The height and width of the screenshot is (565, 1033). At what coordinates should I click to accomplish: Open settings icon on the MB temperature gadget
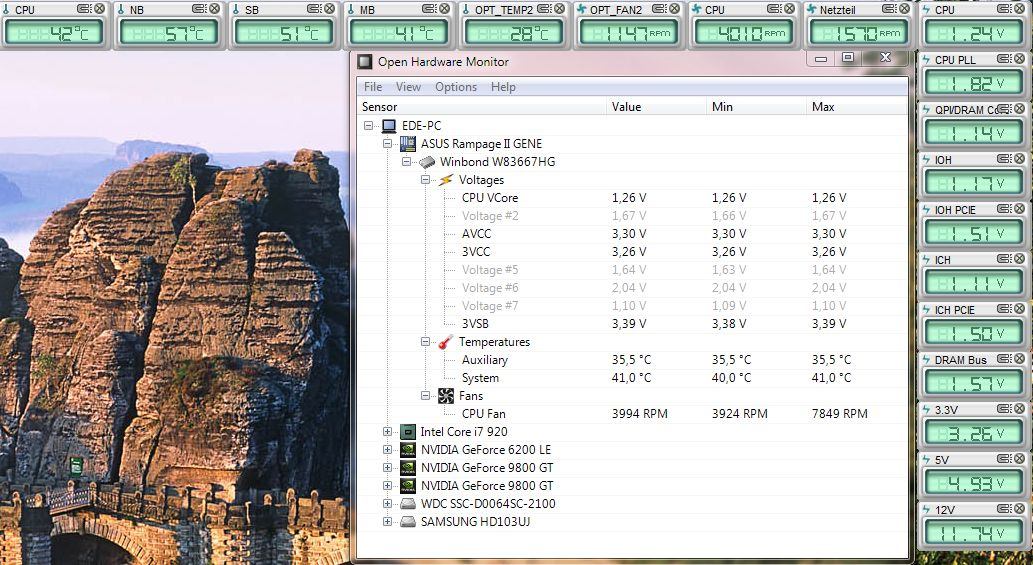(429, 9)
